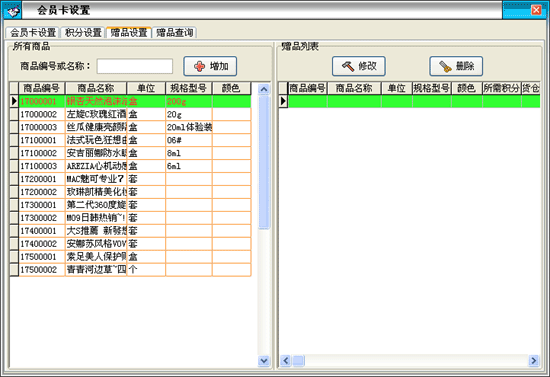Open the 赠品查询 tab

pos(174,33)
